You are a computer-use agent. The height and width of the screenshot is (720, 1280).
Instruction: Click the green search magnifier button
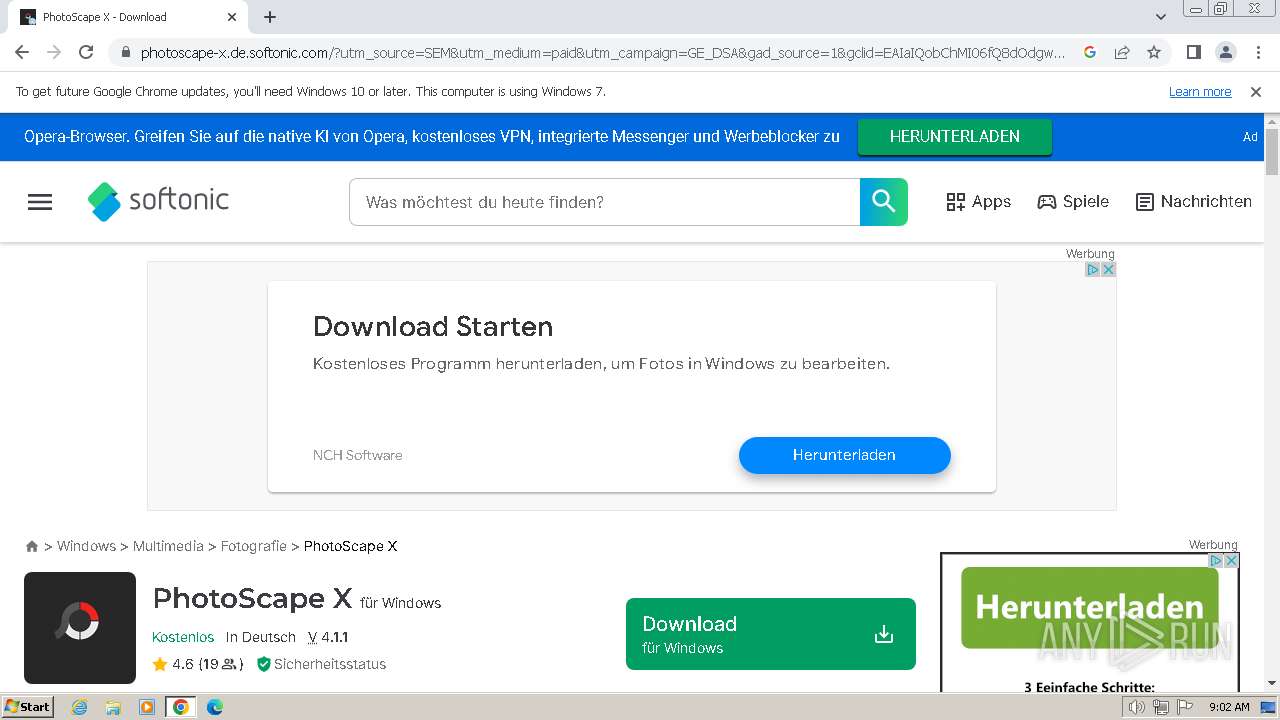(884, 202)
